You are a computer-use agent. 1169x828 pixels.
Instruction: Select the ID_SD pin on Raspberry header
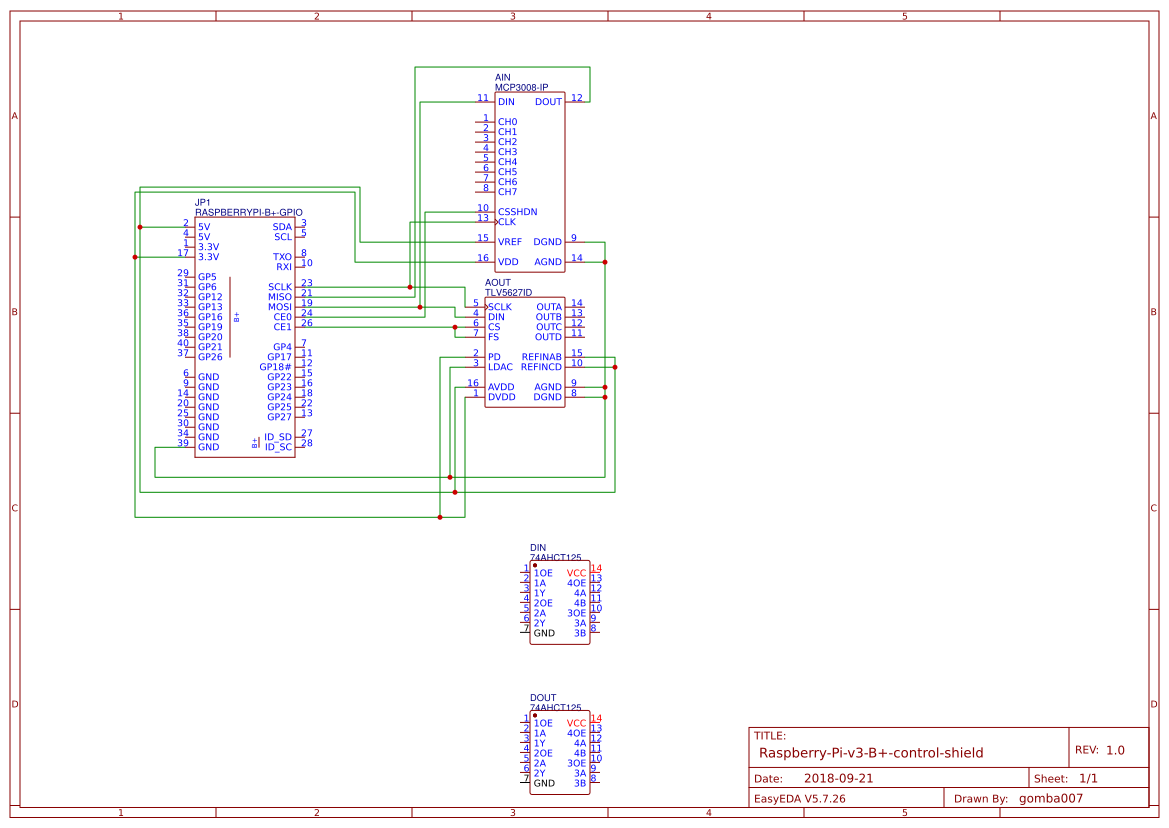278,437
